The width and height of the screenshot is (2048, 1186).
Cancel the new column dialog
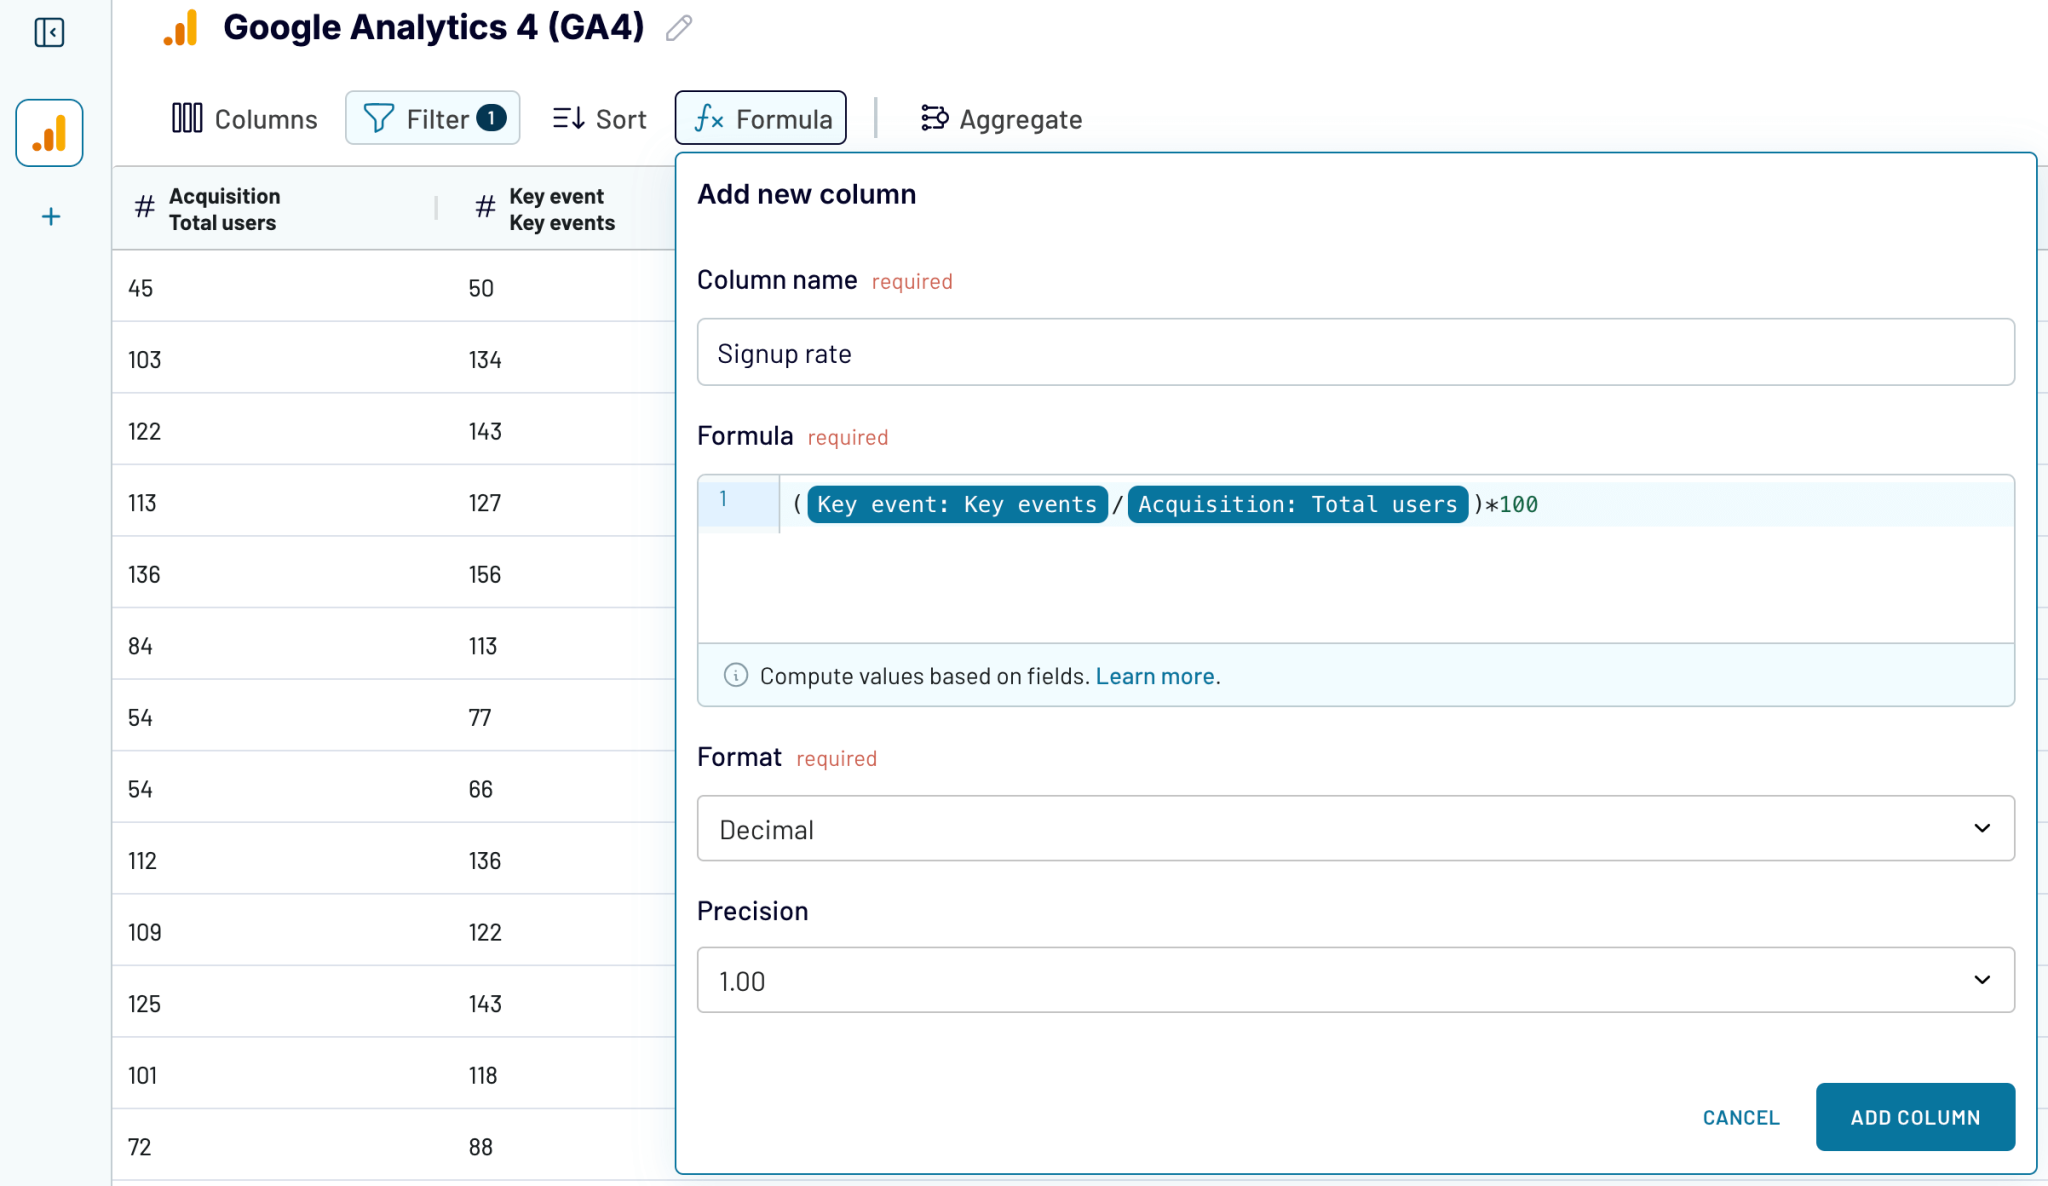(x=1740, y=1117)
